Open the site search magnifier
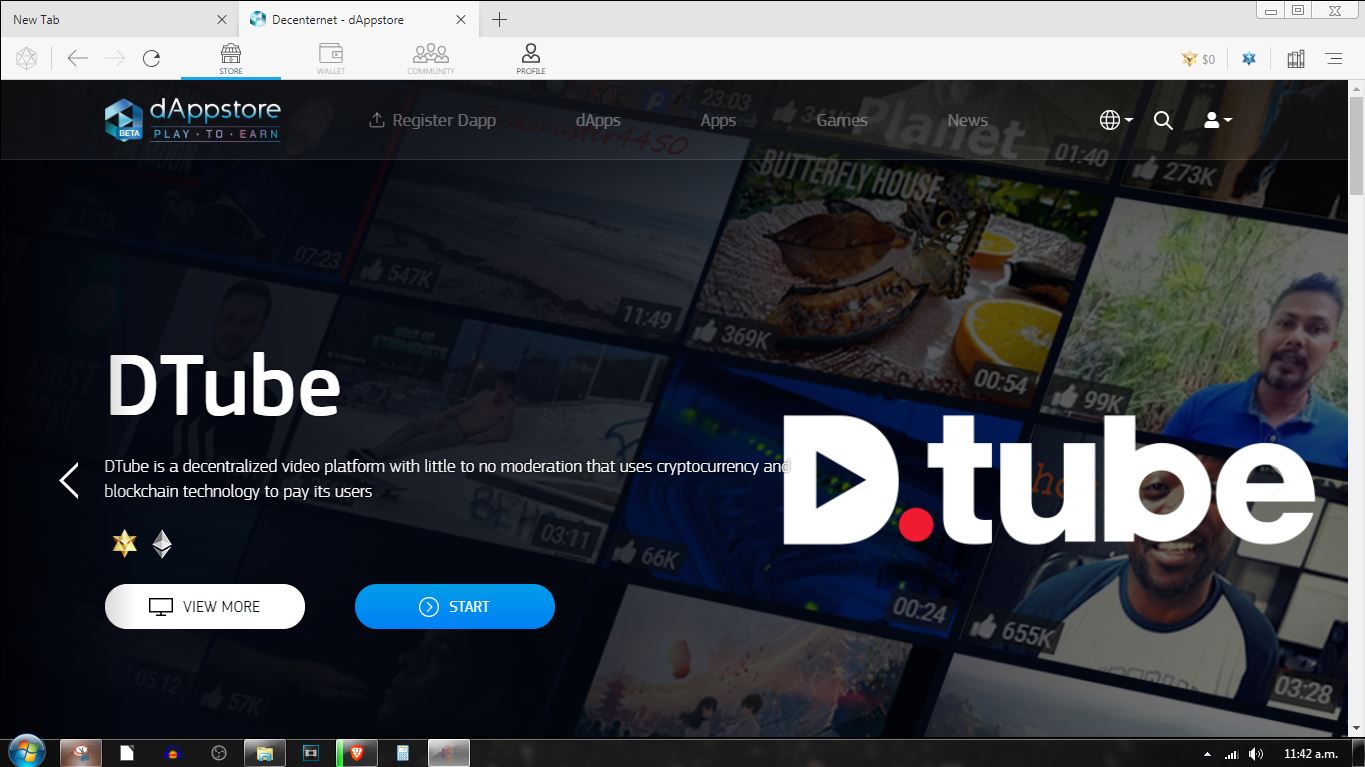This screenshot has width=1365, height=767. coord(1163,120)
